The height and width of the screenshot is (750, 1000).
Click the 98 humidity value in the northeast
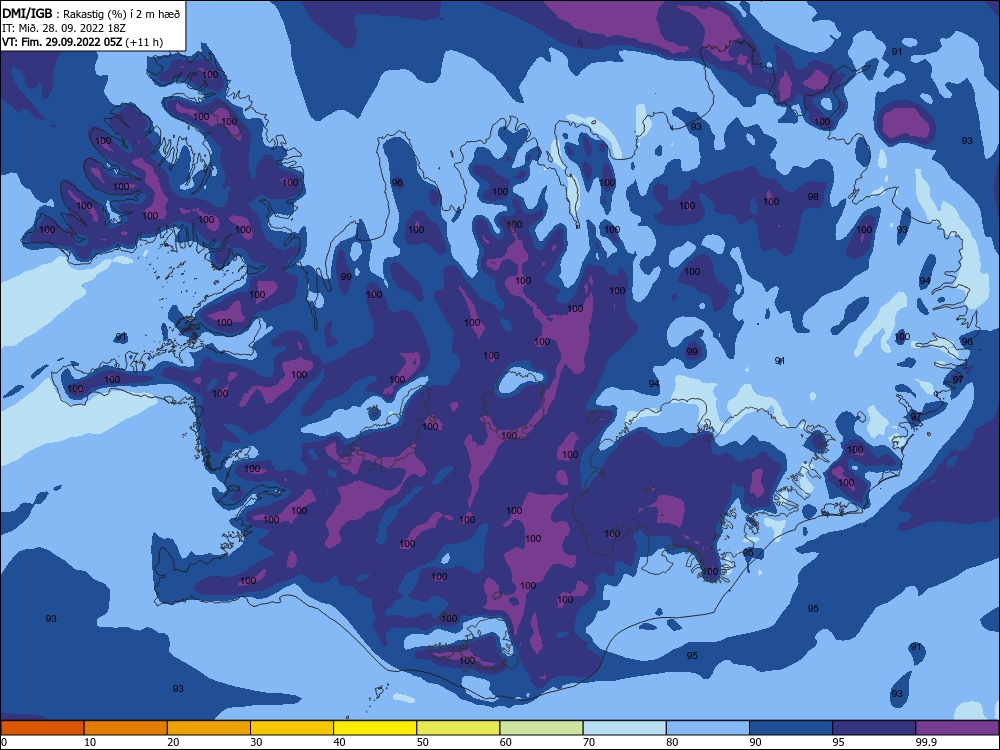(x=813, y=197)
